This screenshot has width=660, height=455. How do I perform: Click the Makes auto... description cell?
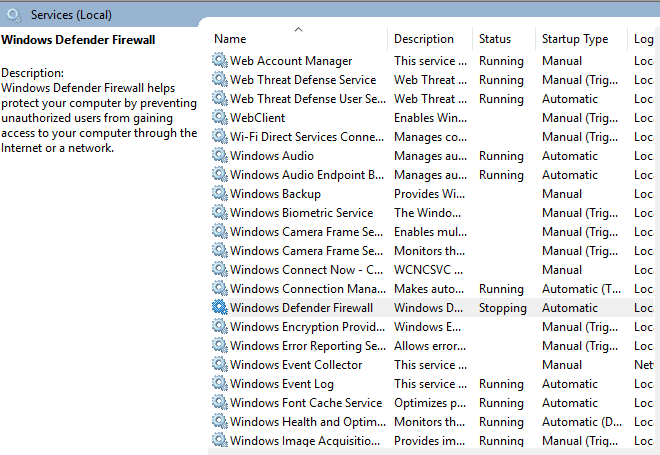429,289
